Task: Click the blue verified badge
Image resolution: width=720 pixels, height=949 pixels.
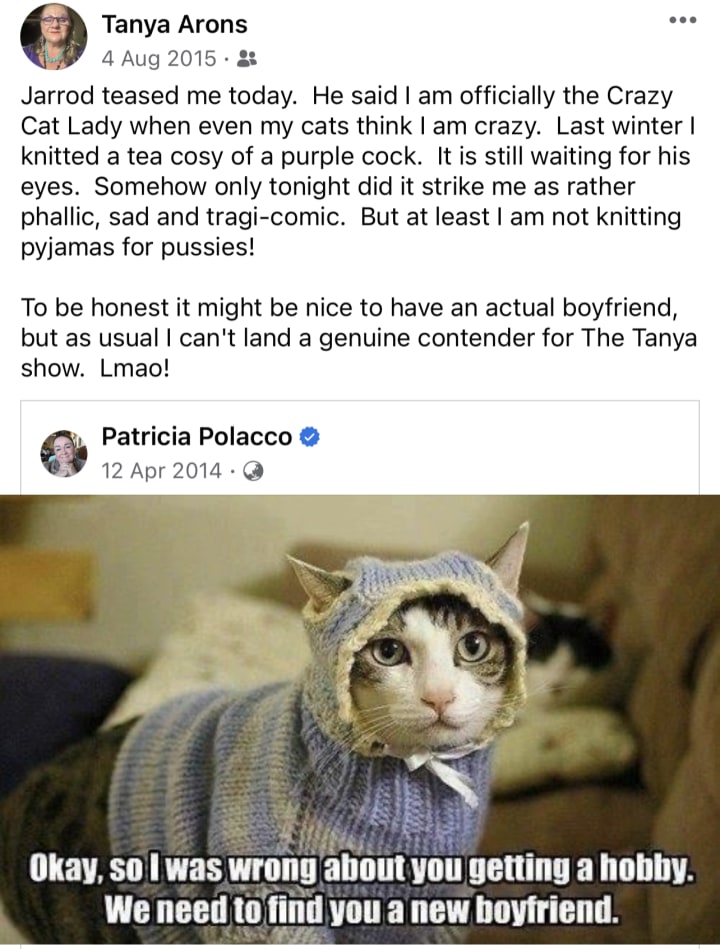Action: tap(310, 436)
